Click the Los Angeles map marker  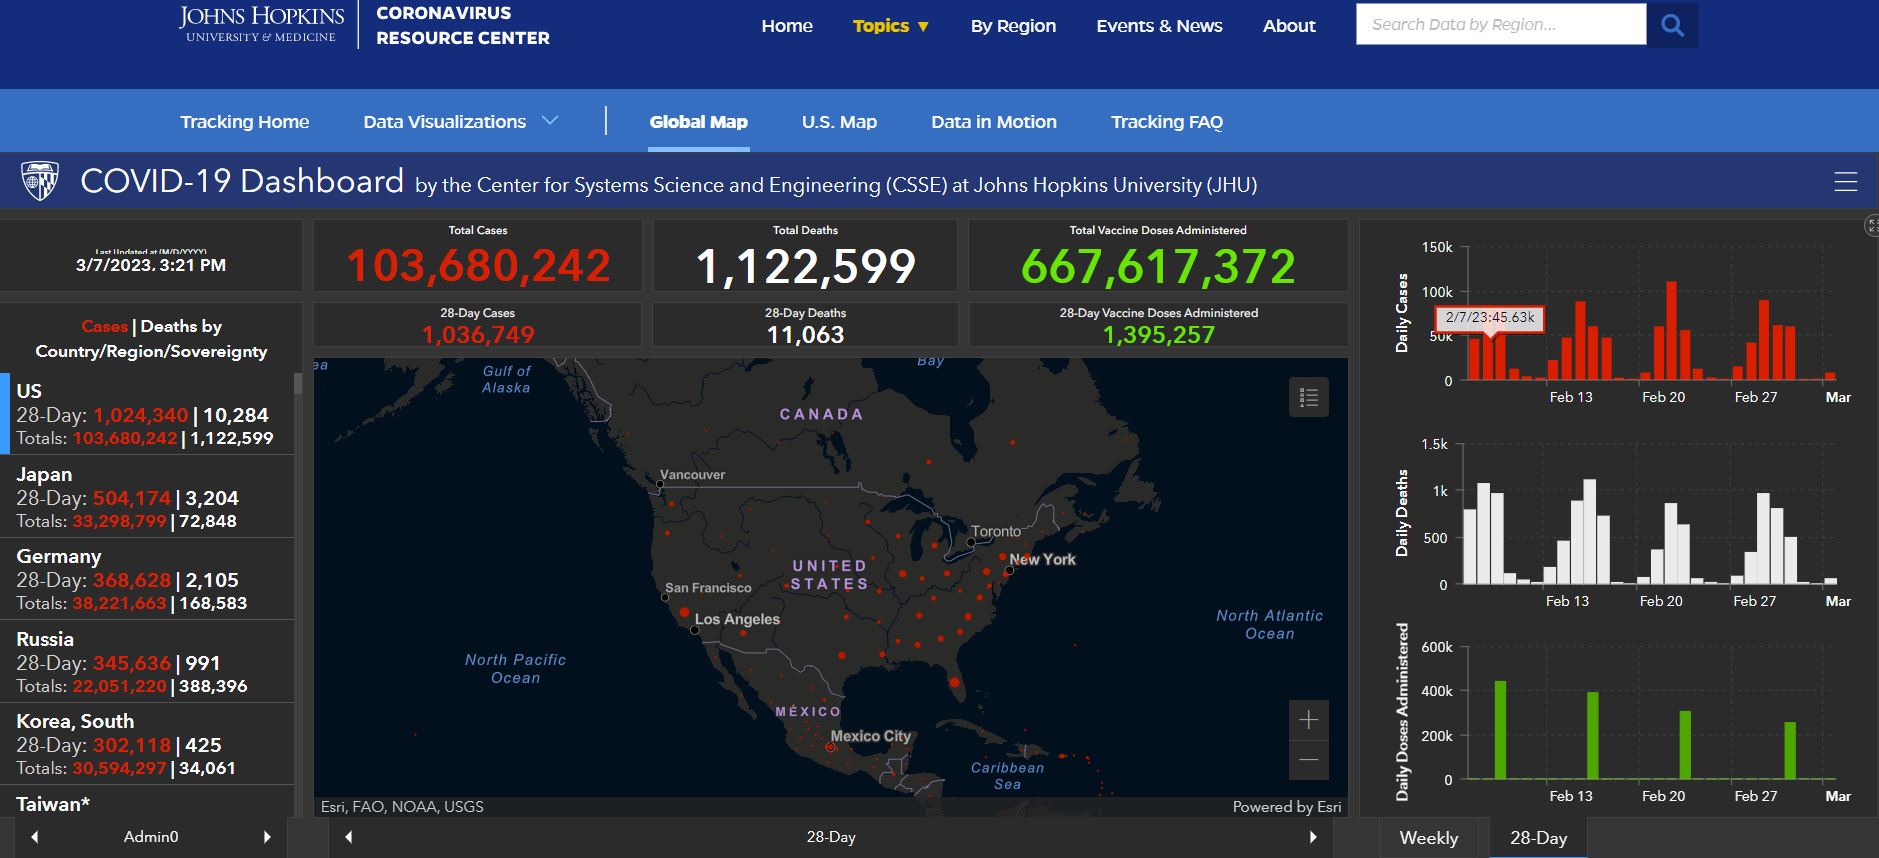(x=695, y=630)
